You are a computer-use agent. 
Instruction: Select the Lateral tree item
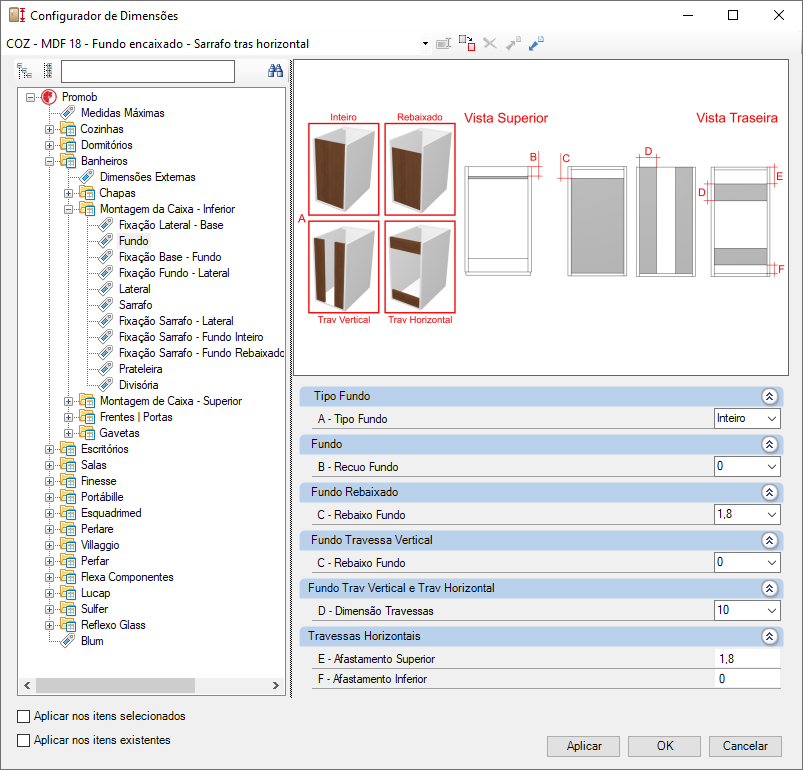[x=135, y=289]
